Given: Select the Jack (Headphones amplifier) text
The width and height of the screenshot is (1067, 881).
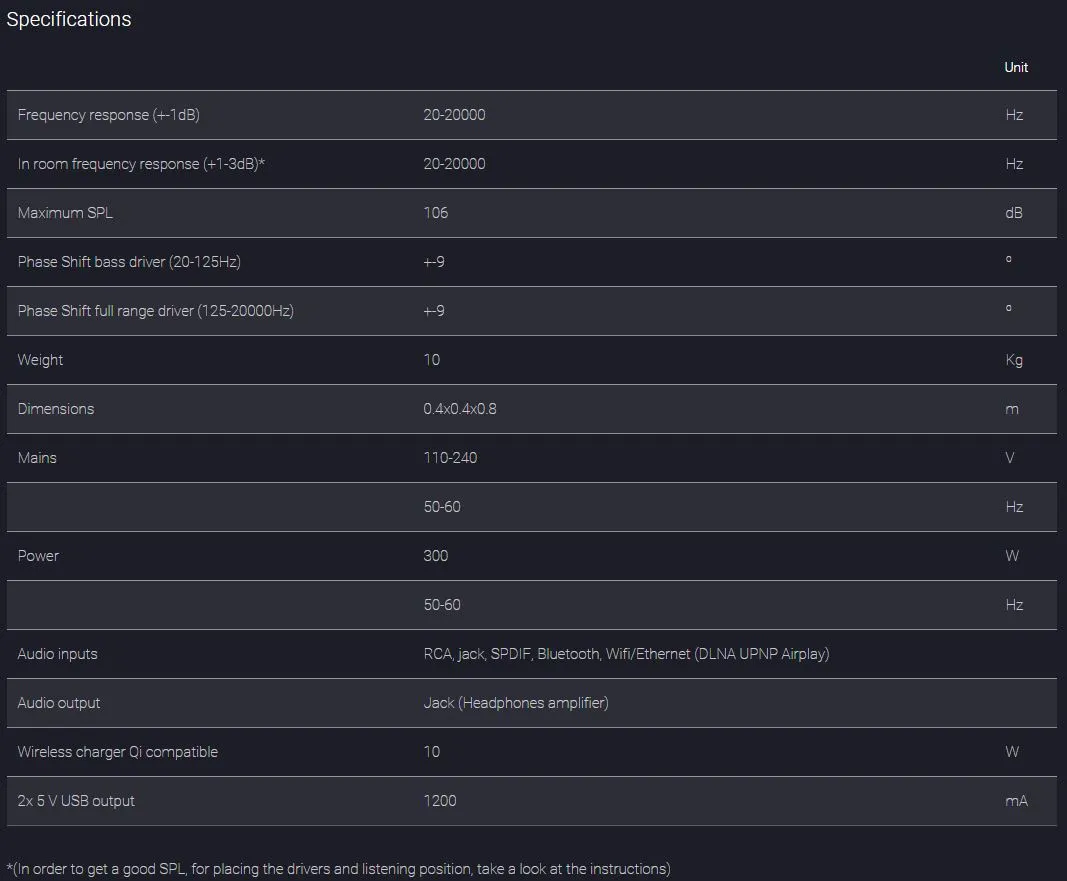Looking at the screenshot, I should pos(516,703).
